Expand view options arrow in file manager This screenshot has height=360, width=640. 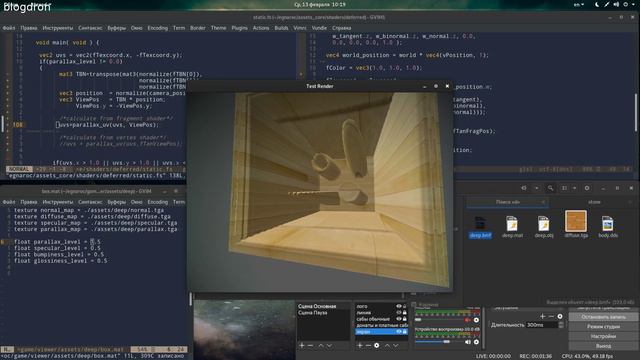click(574, 188)
